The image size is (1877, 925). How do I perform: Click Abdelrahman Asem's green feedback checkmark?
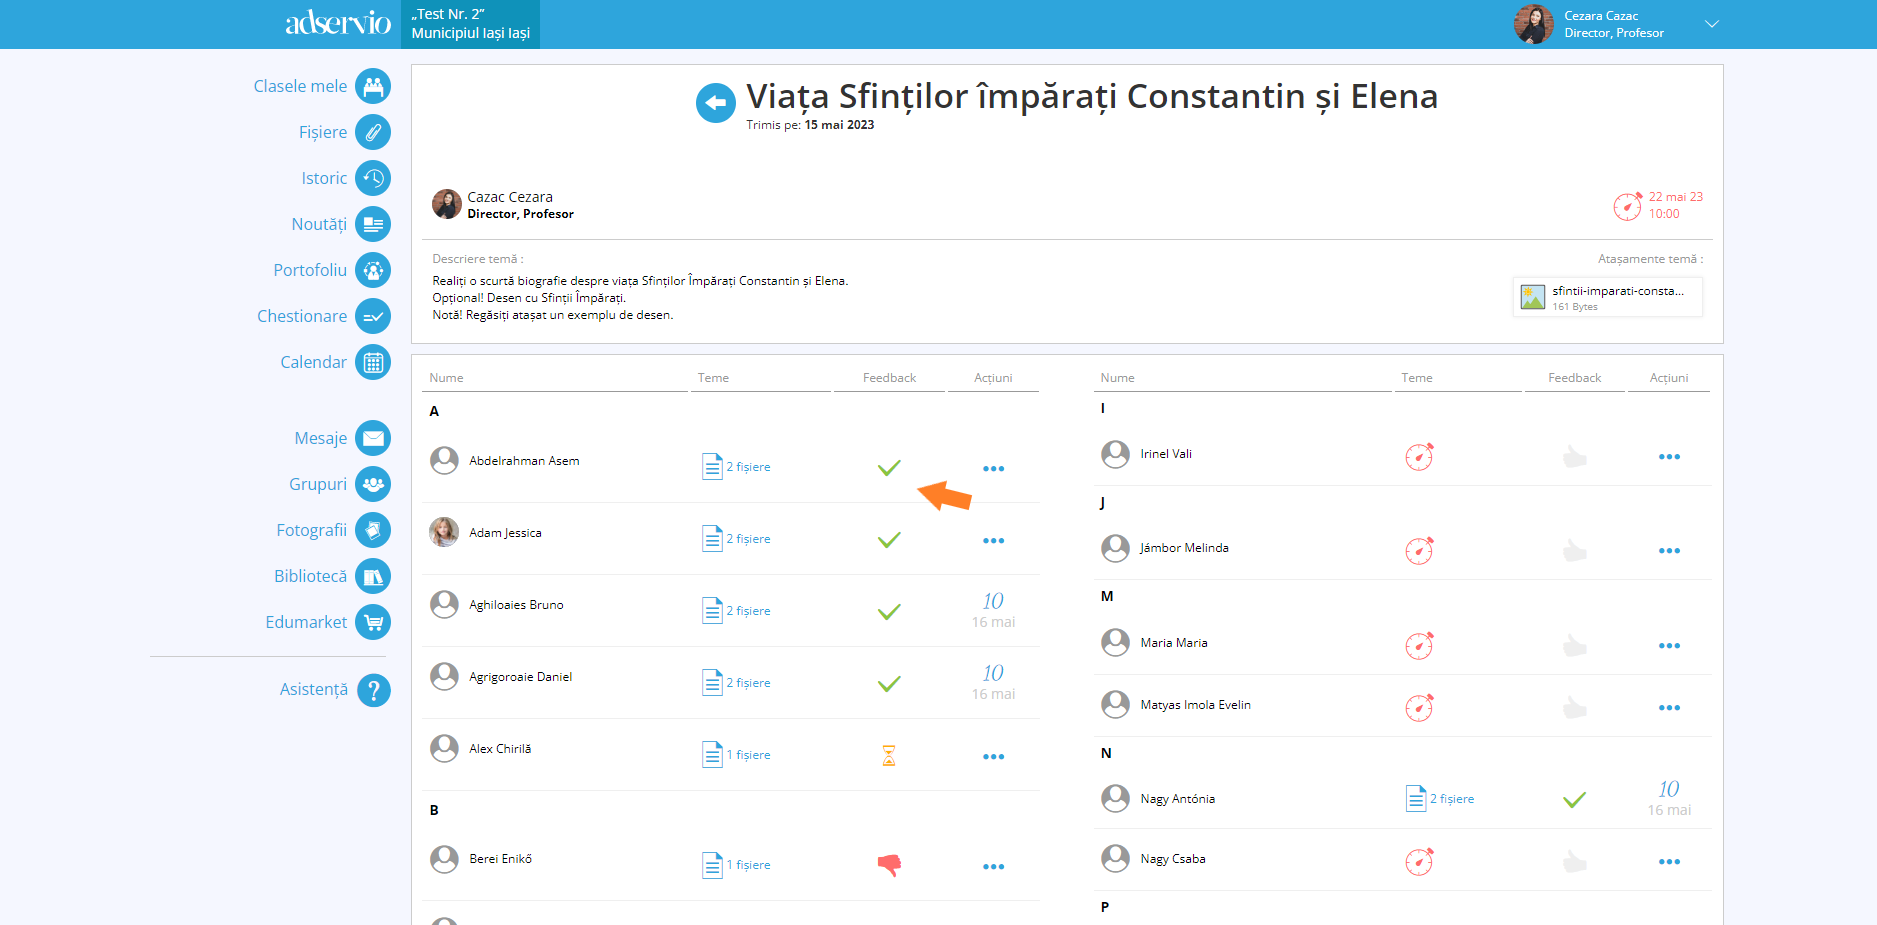pyautogui.click(x=889, y=467)
